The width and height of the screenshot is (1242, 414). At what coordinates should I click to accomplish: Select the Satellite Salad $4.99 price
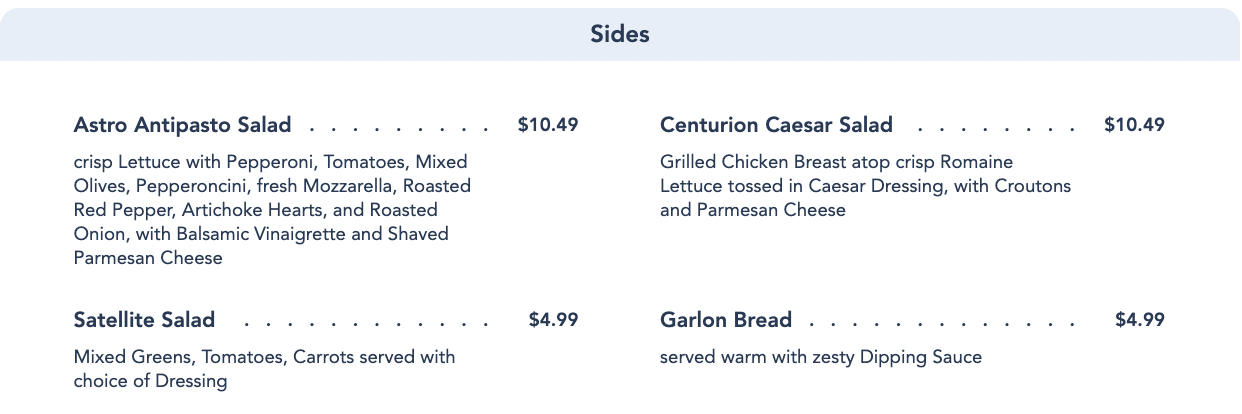553,320
